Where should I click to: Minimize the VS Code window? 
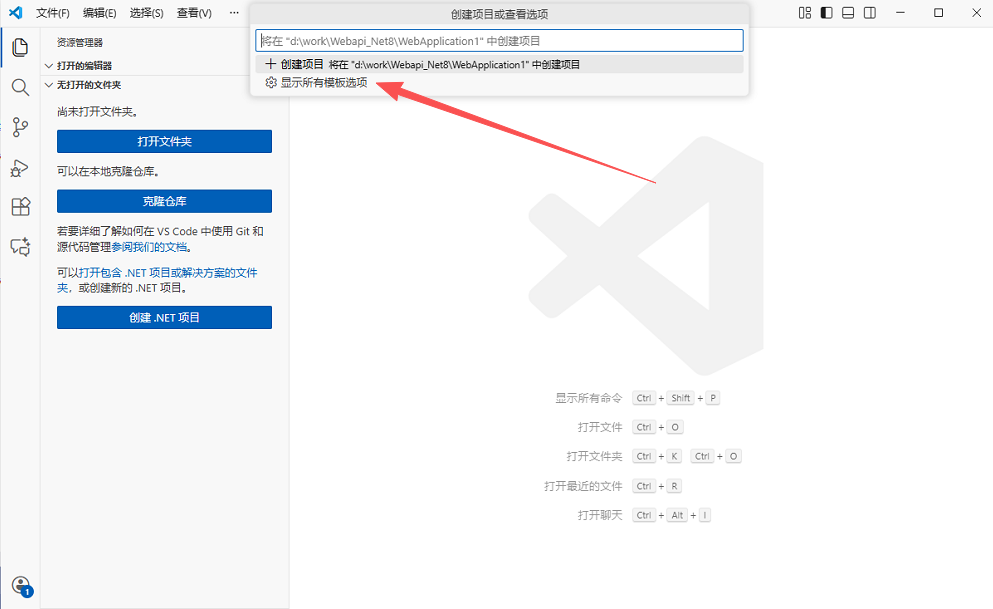tap(900, 13)
